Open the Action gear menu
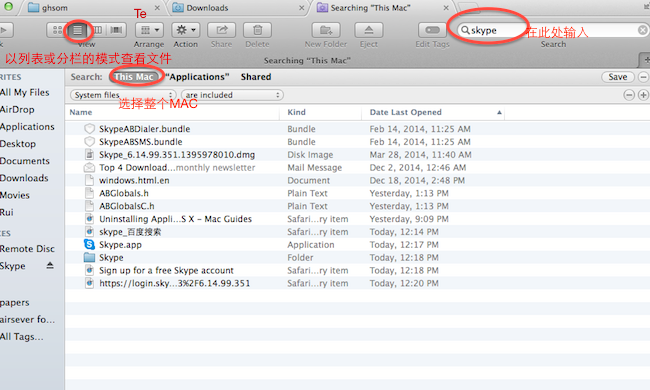 click(x=186, y=30)
